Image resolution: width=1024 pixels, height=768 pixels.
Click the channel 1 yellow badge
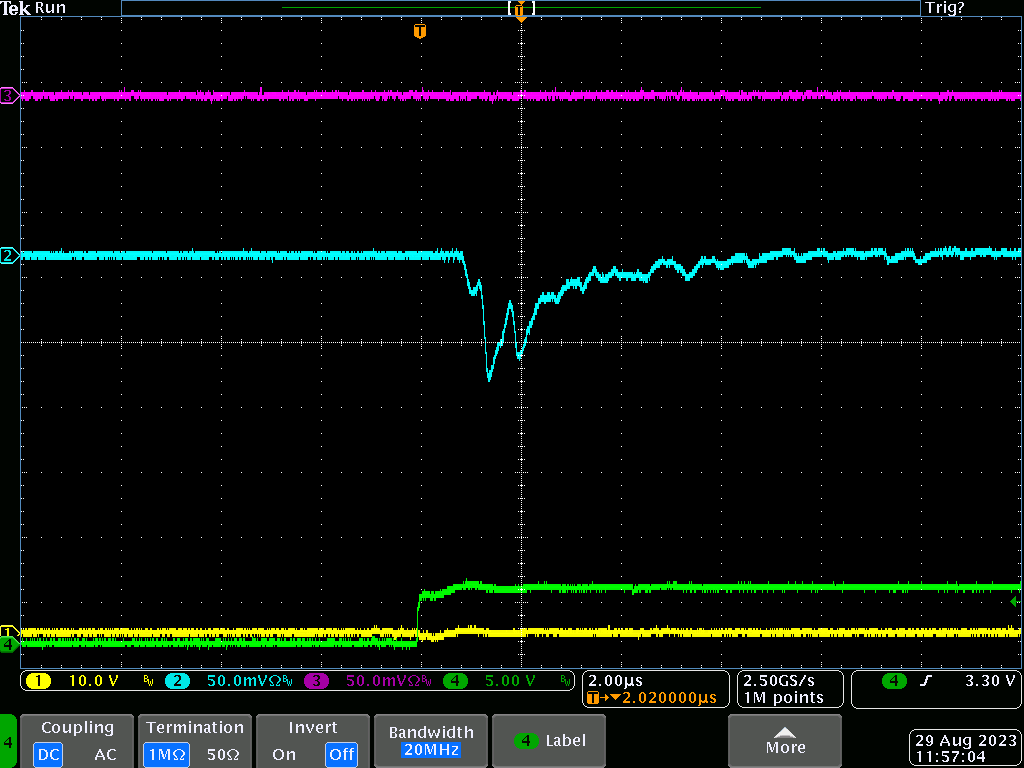pos(38,681)
